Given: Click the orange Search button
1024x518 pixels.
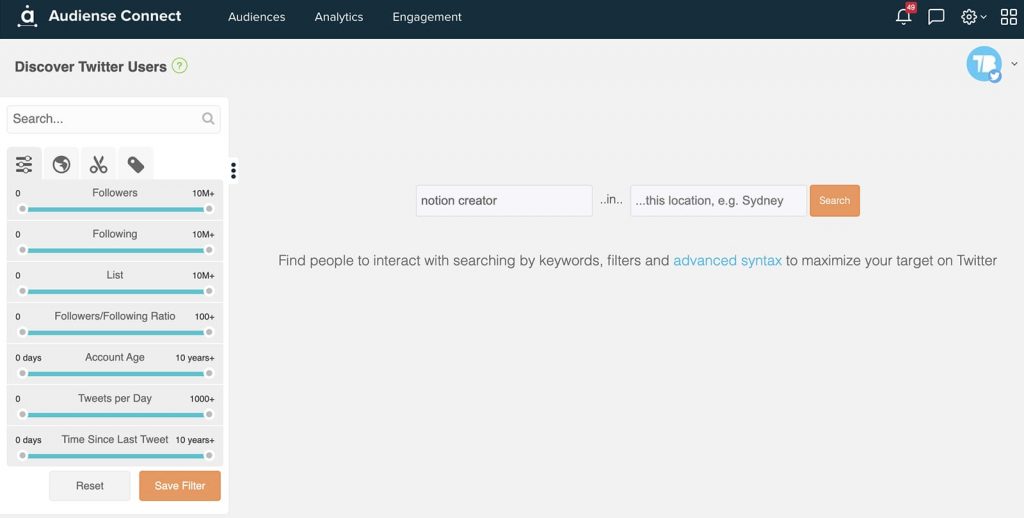Looking at the screenshot, I should 835,201.
